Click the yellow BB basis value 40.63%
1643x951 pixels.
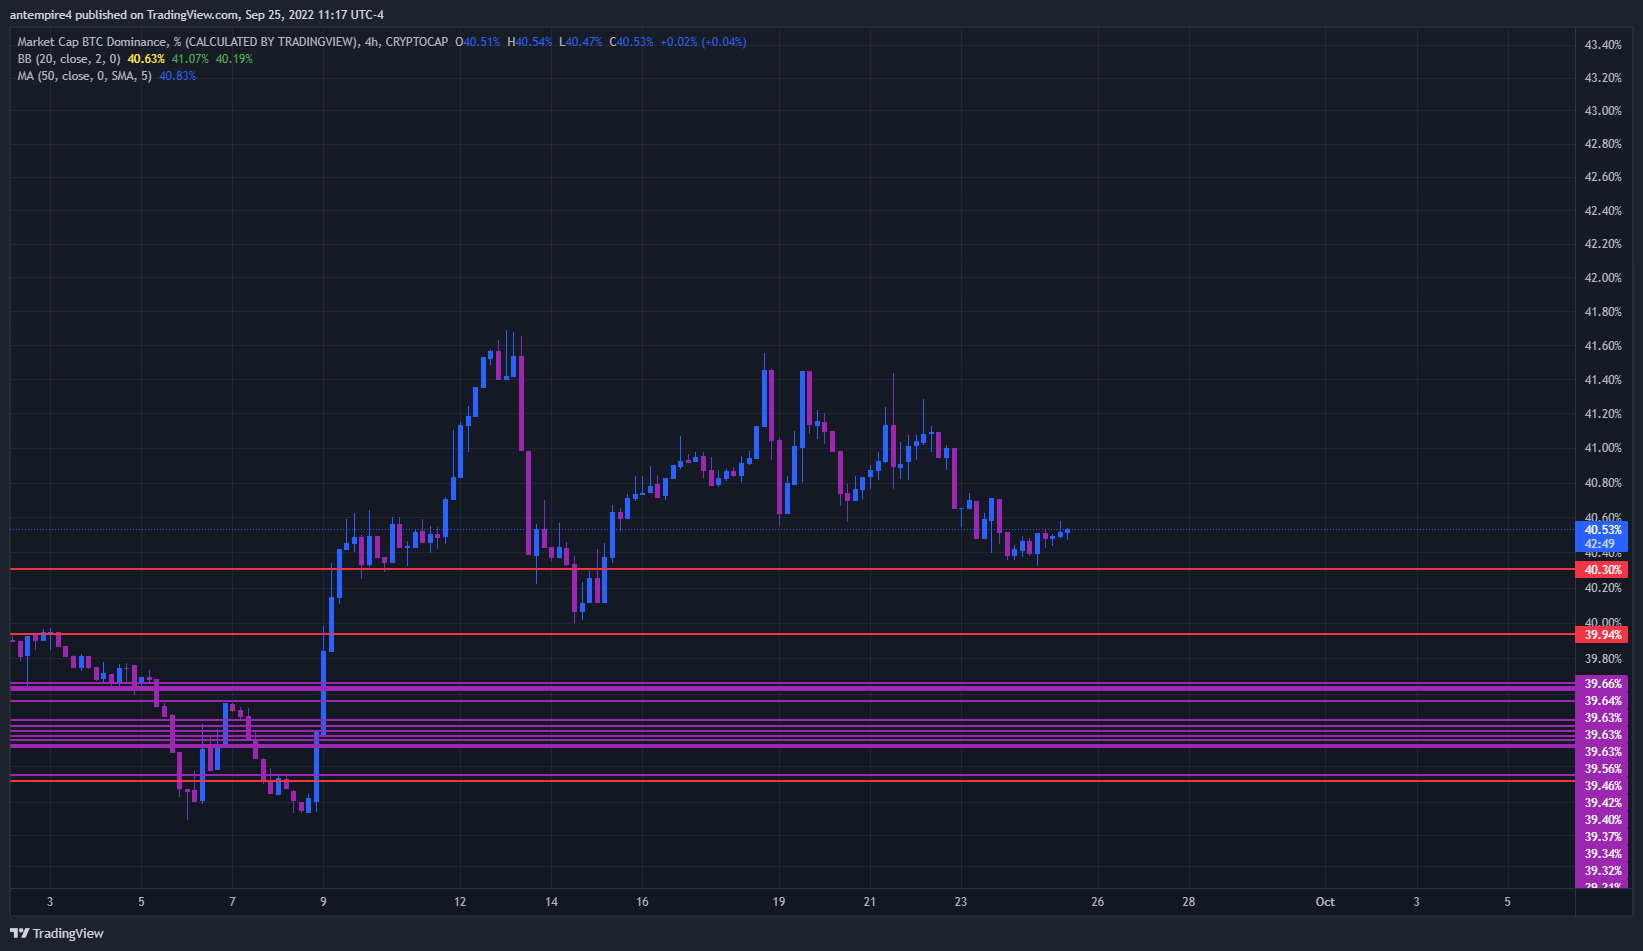coord(146,59)
